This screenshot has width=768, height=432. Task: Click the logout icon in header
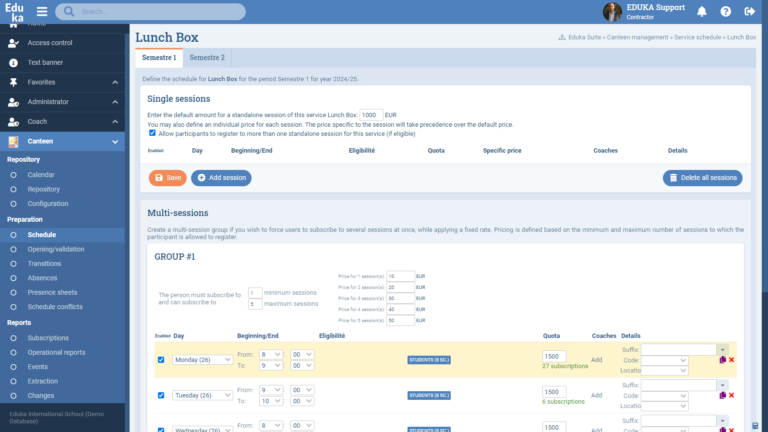[749, 12]
